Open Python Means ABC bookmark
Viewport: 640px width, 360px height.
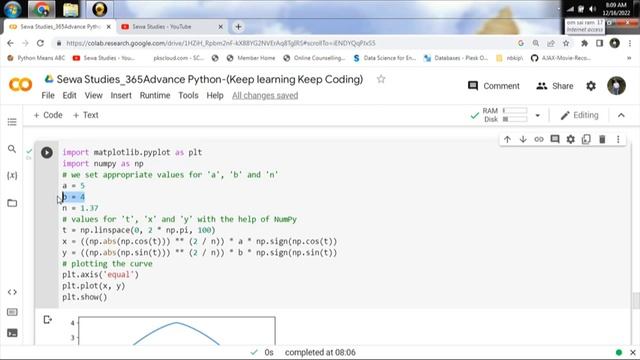pos(36,58)
